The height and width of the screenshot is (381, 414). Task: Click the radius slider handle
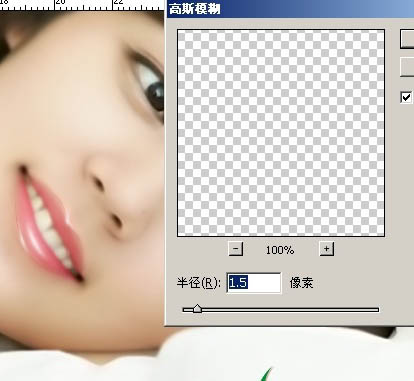tap(197, 309)
